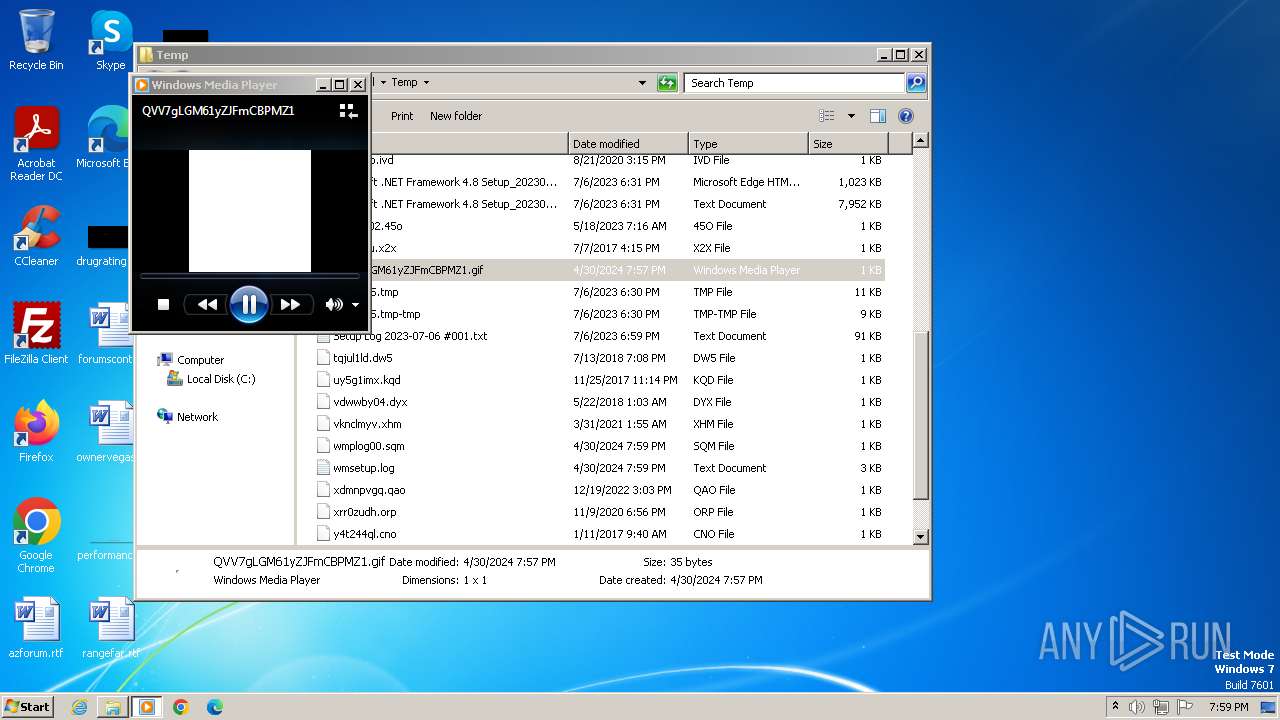Show hidden tray icons arrow

point(1115,707)
